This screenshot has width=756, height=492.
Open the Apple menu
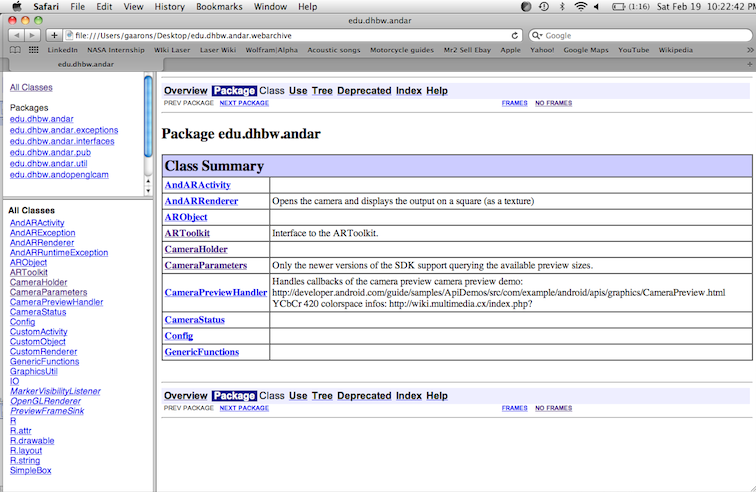click(x=16, y=6)
